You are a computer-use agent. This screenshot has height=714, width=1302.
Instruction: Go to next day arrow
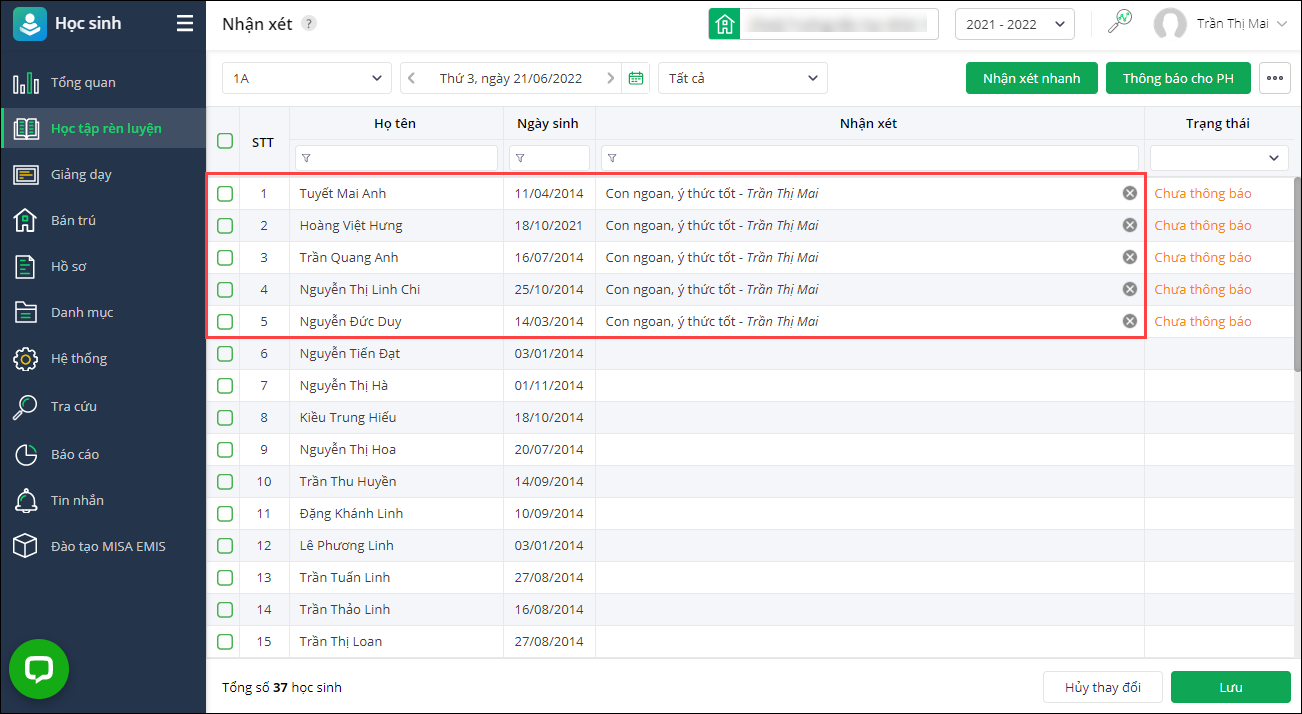point(610,78)
